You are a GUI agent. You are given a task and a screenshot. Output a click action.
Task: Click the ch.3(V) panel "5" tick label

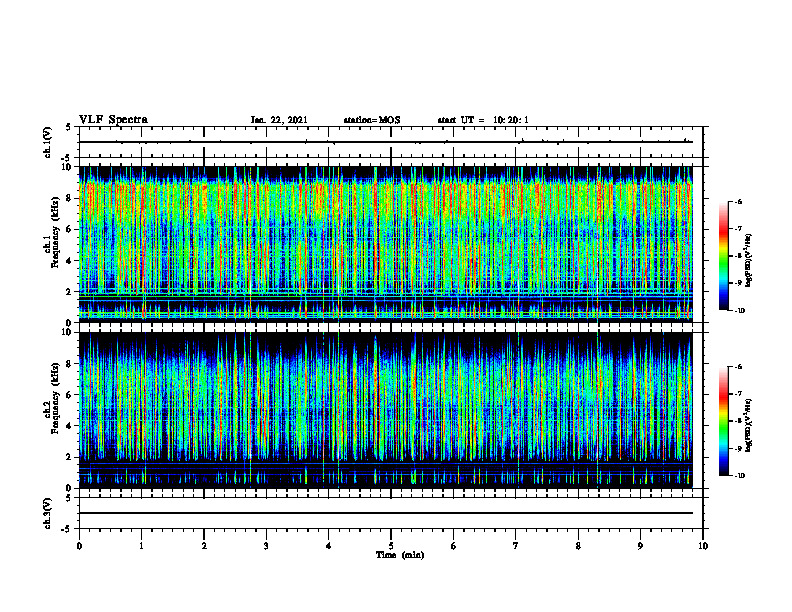point(69,498)
